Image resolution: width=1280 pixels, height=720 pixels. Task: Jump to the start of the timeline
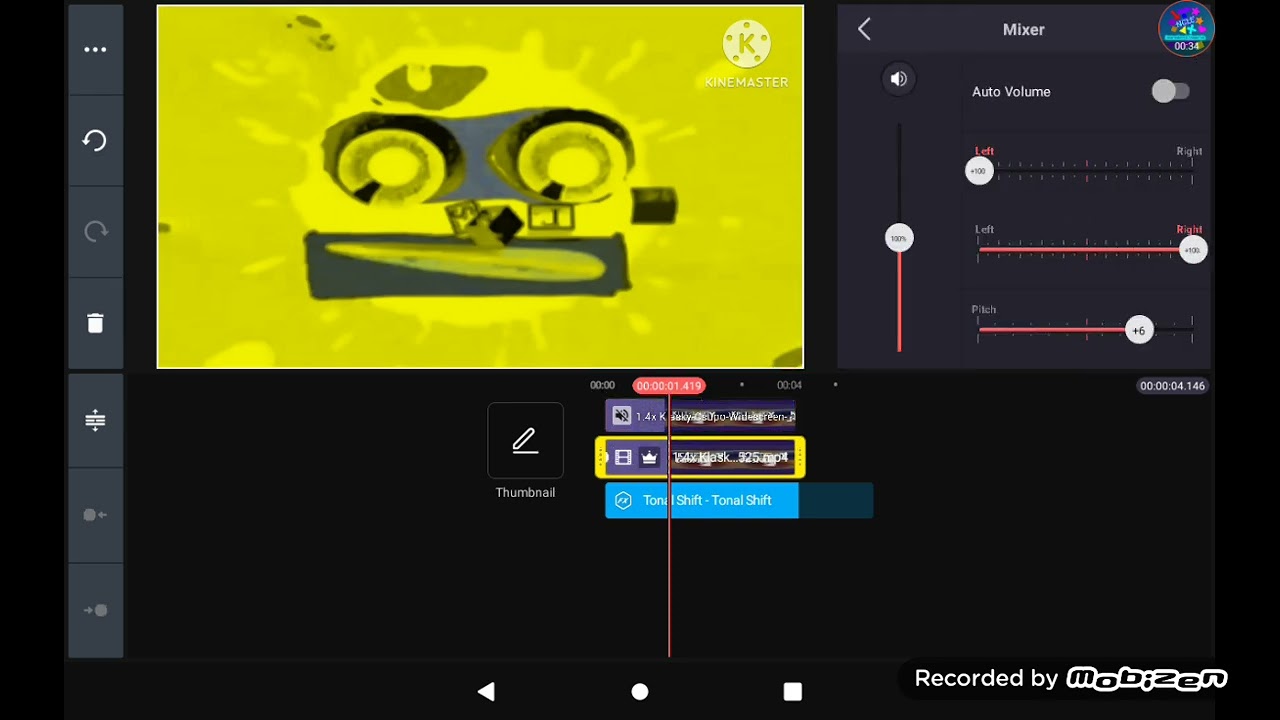click(95, 515)
